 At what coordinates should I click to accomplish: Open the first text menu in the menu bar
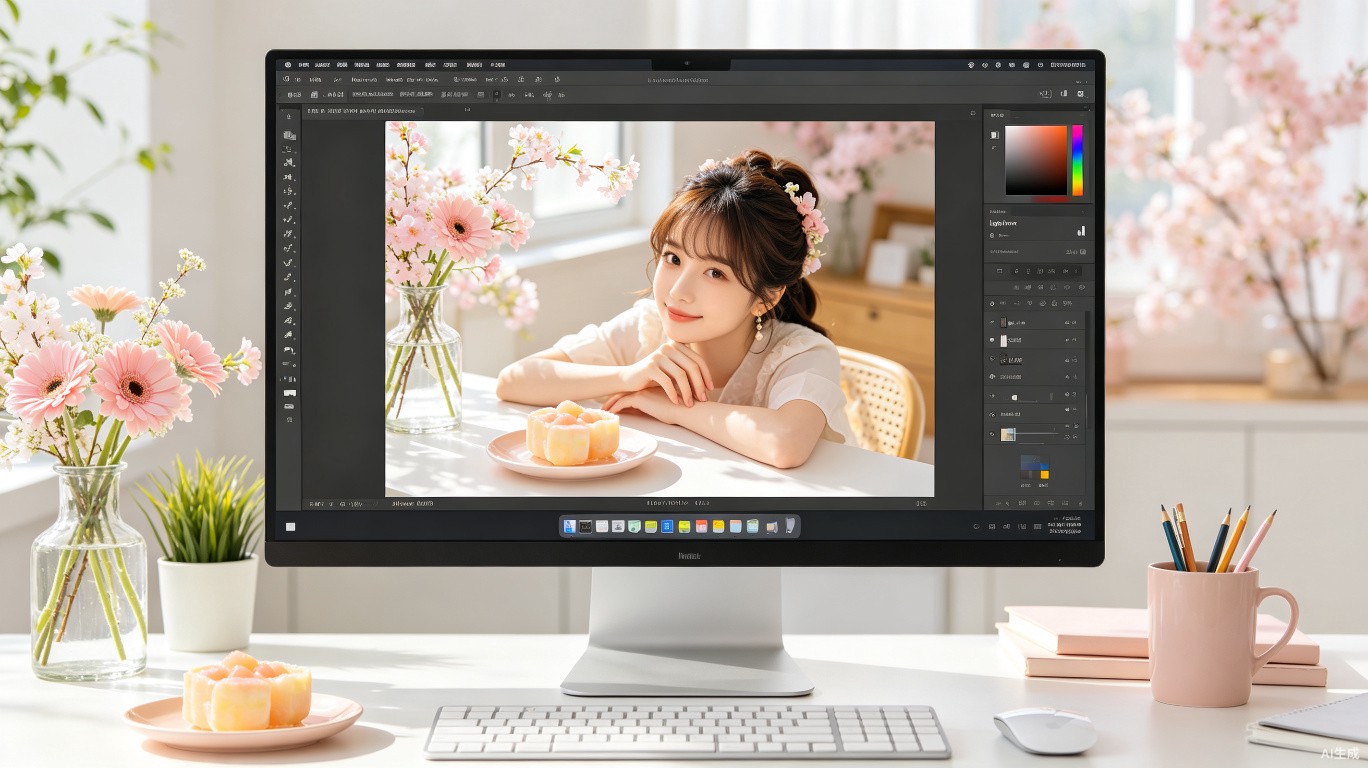[x=303, y=64]
